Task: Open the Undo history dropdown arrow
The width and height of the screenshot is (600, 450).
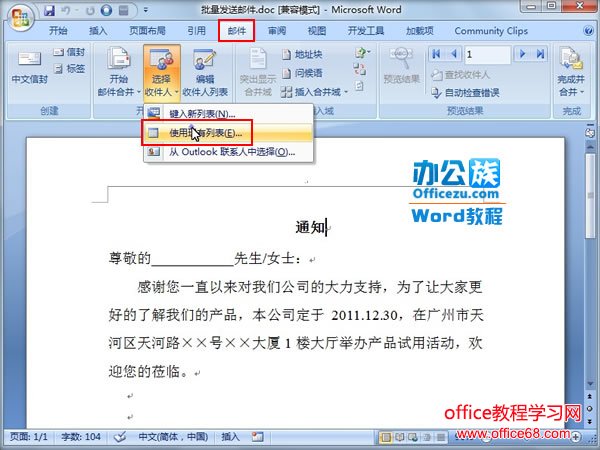Action: pos(76,10)
